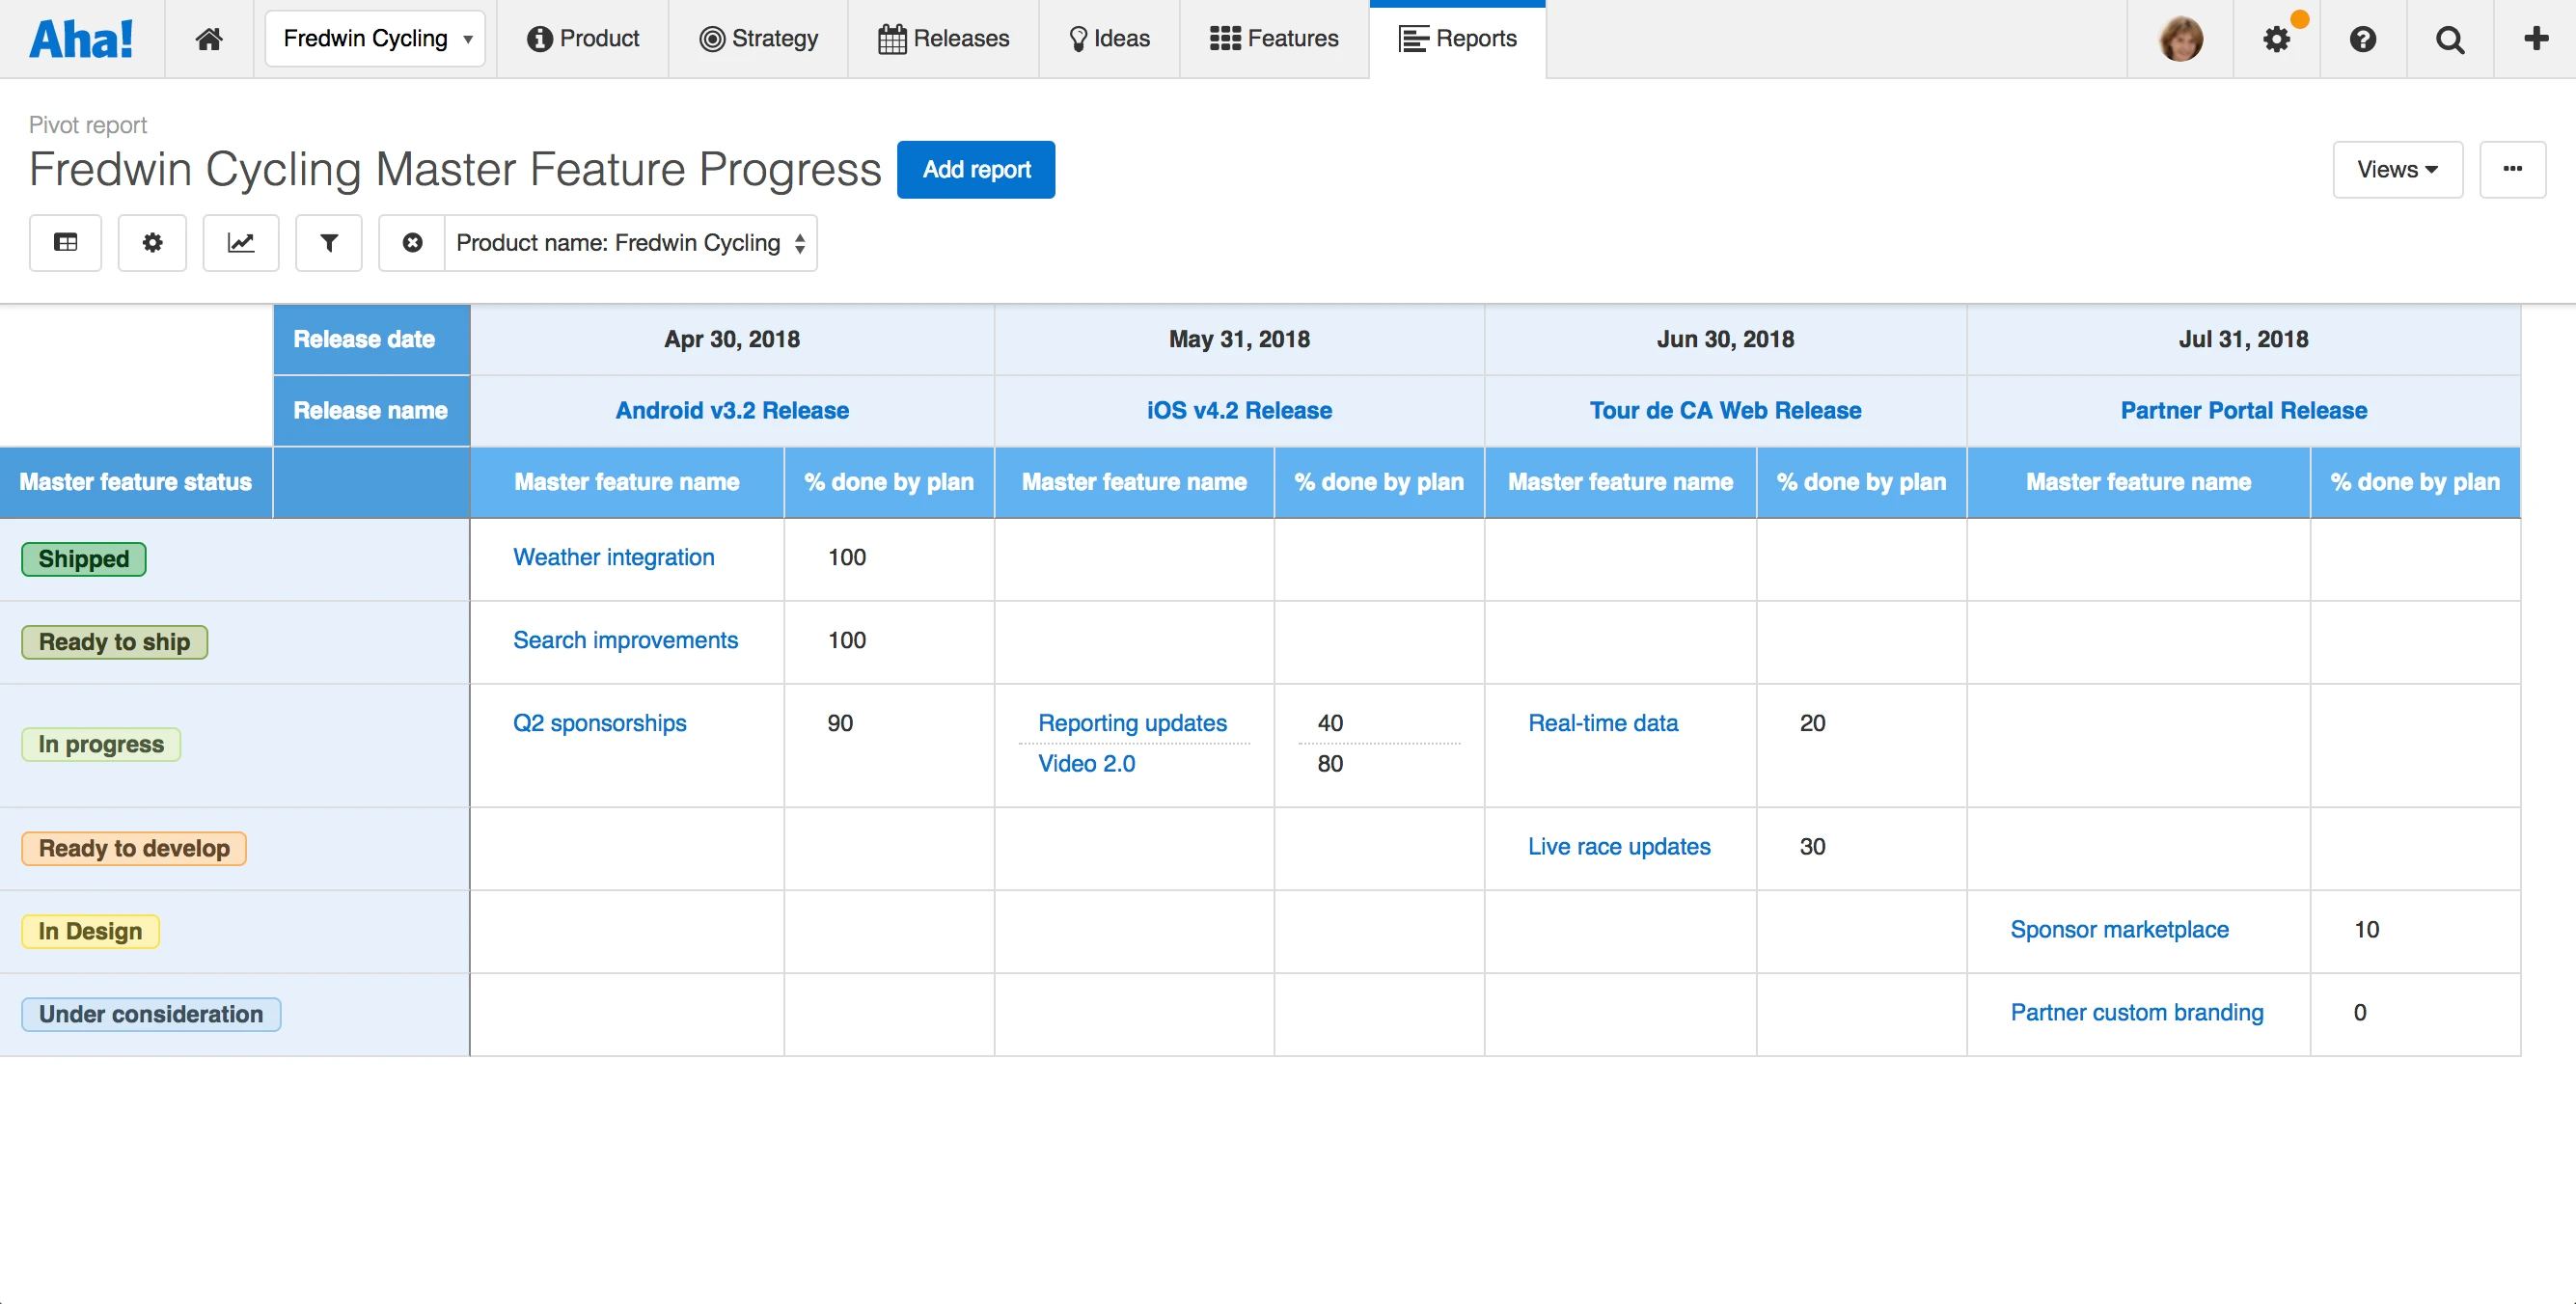
Task: Open the Strategy menu
Action: 758,39
